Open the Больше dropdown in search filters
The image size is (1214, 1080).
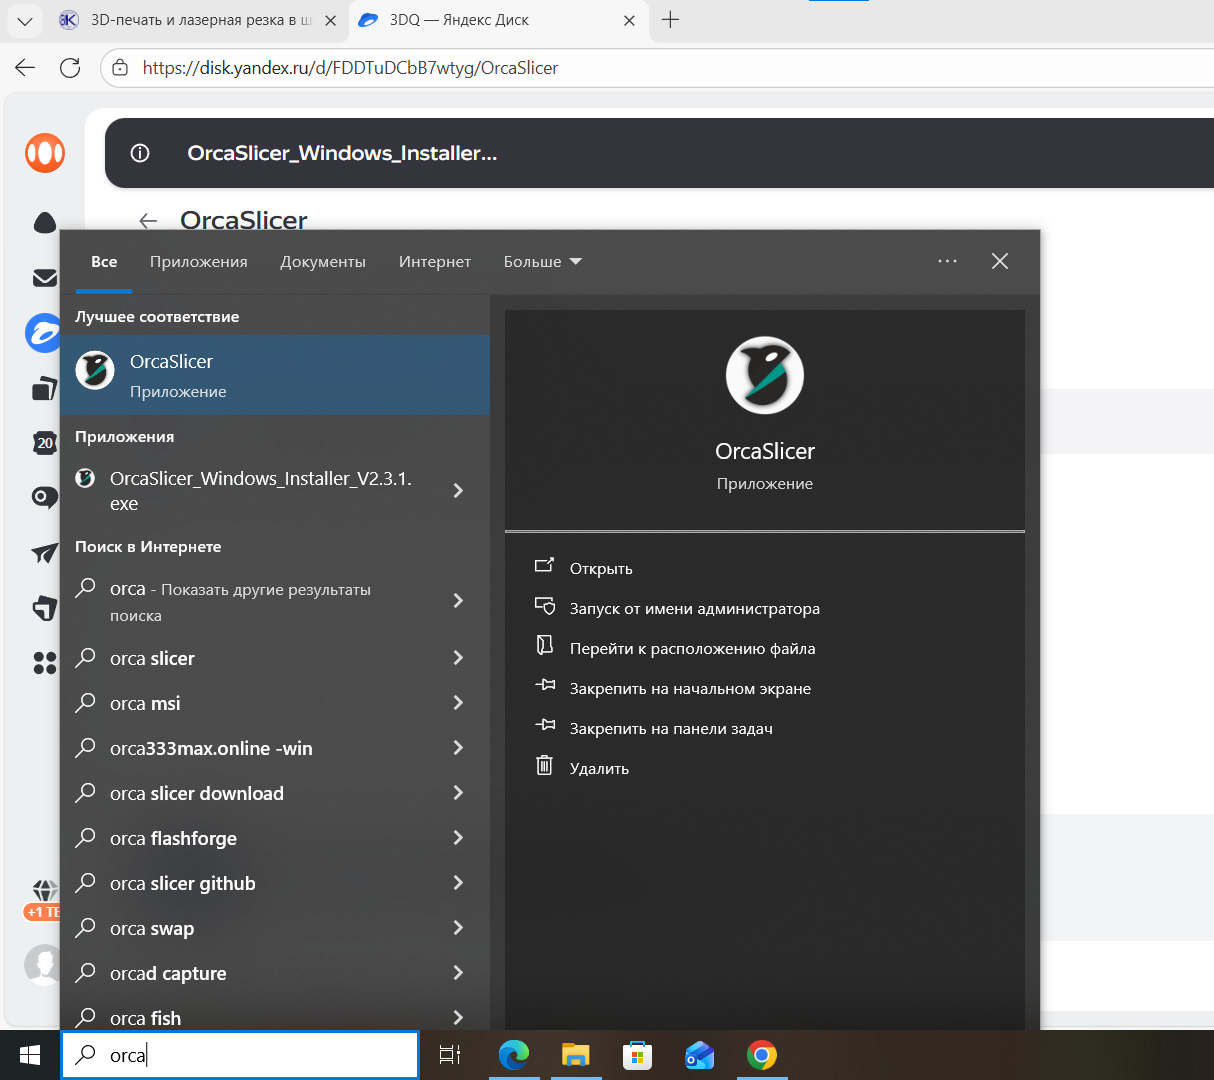point(542,262)
